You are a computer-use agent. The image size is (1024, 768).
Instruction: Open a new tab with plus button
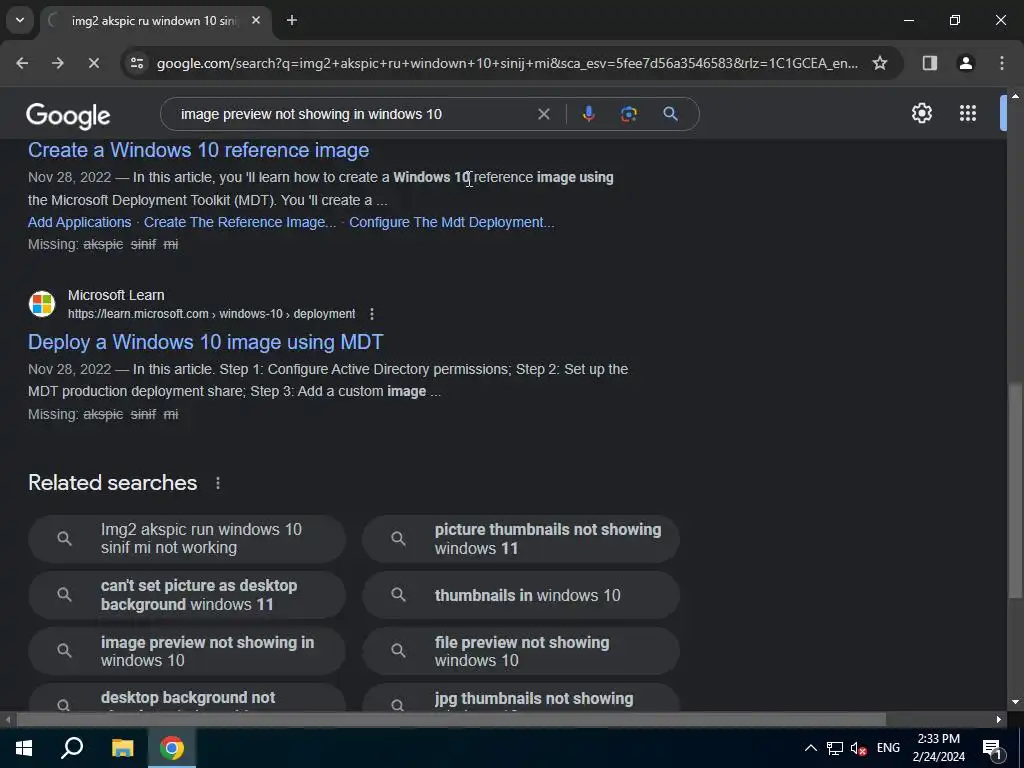(292, 20)
